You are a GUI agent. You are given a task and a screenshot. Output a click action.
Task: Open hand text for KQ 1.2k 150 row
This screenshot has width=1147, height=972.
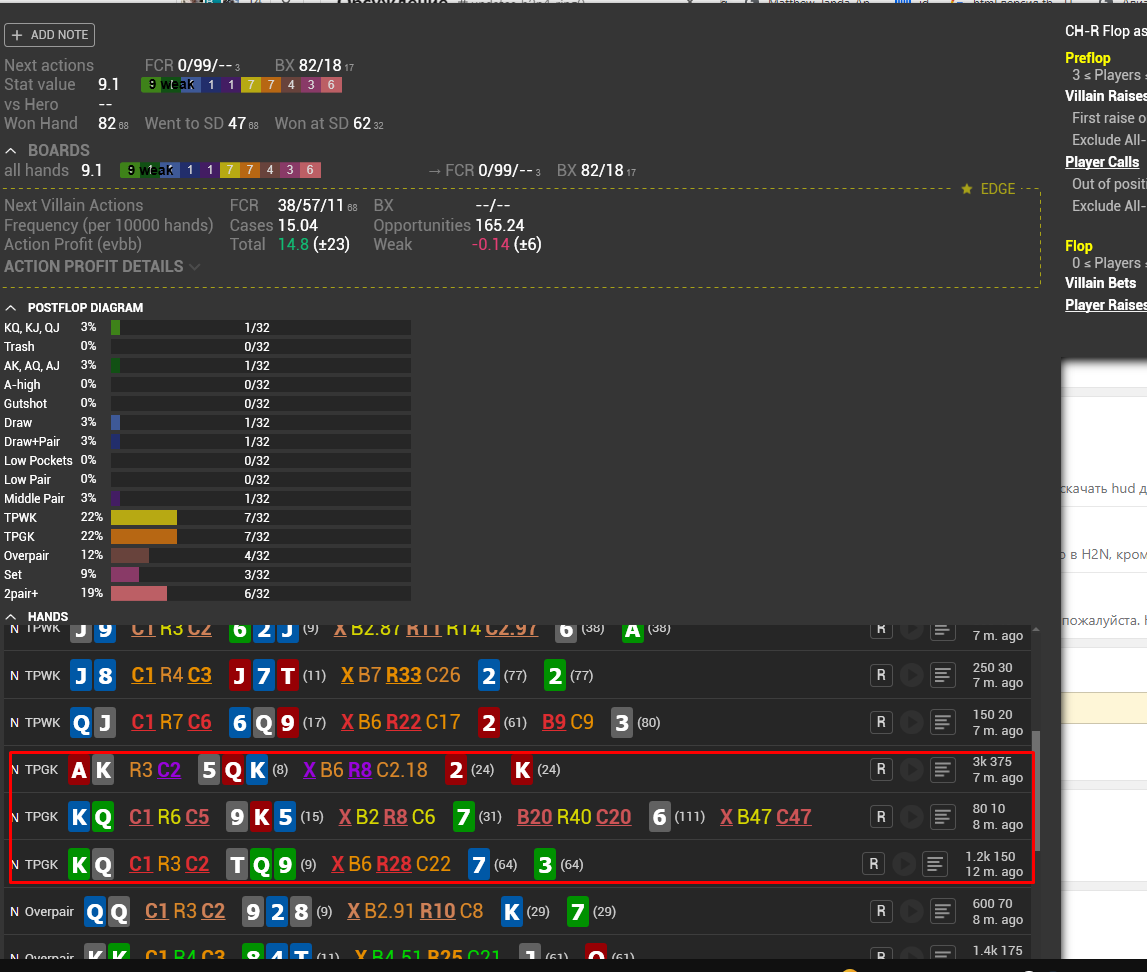pos(935,864)
